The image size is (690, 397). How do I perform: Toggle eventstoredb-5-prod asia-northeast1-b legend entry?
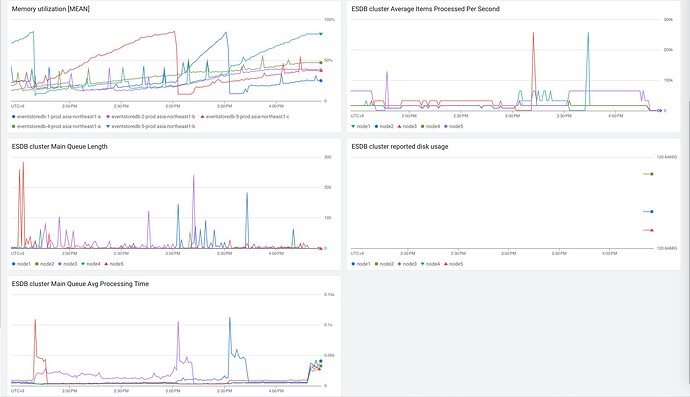(150, 126)
